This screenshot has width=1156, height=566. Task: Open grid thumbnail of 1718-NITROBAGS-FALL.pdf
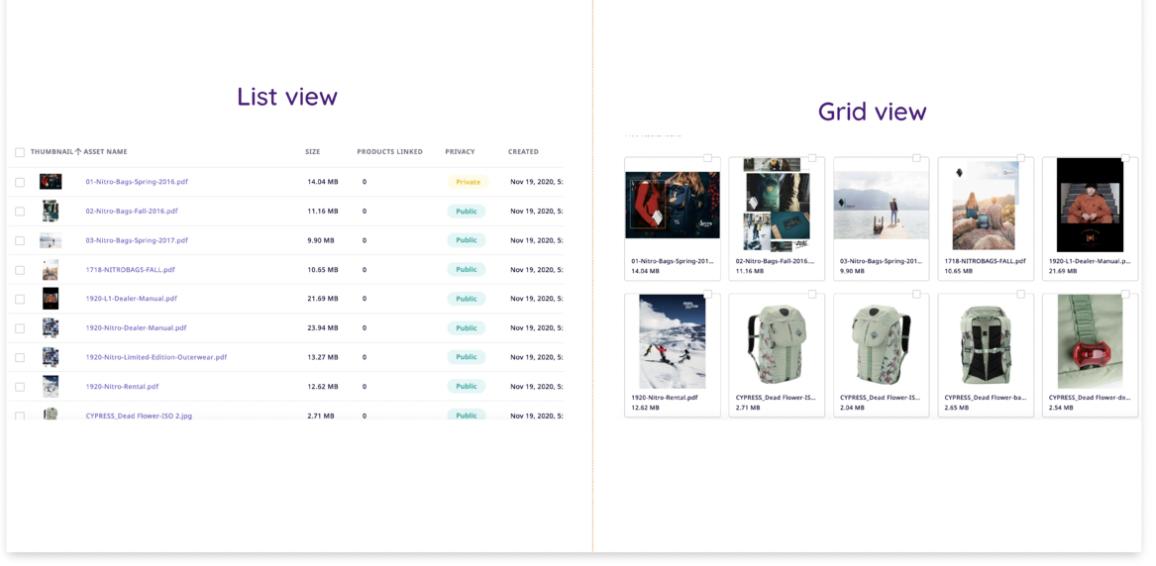[986, 206]
